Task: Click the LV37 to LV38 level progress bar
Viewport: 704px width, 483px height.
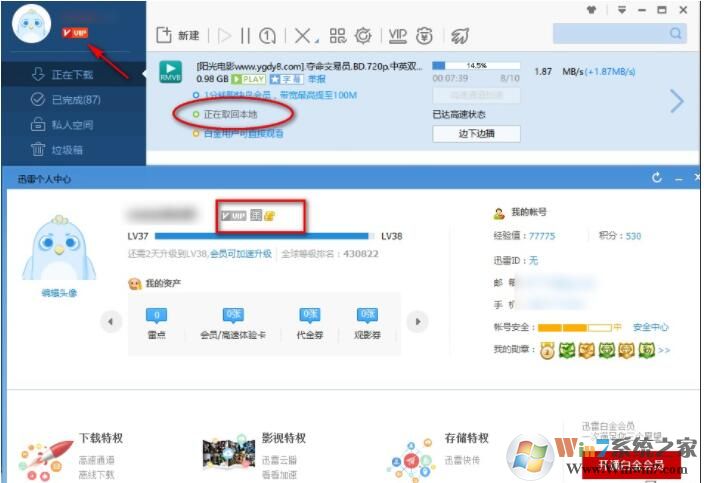Action: pos(264,236)
